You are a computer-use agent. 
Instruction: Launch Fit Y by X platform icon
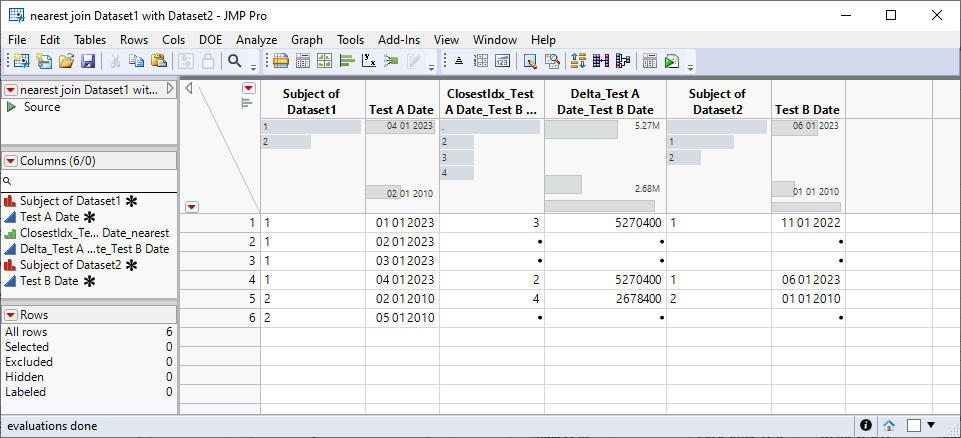pos(368,61)
